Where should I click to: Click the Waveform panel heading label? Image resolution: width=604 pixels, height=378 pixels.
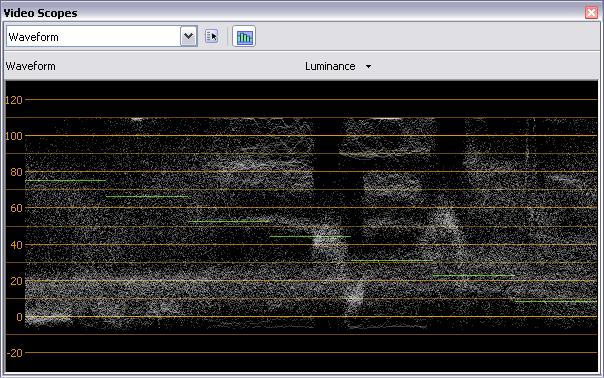(30, 66)
